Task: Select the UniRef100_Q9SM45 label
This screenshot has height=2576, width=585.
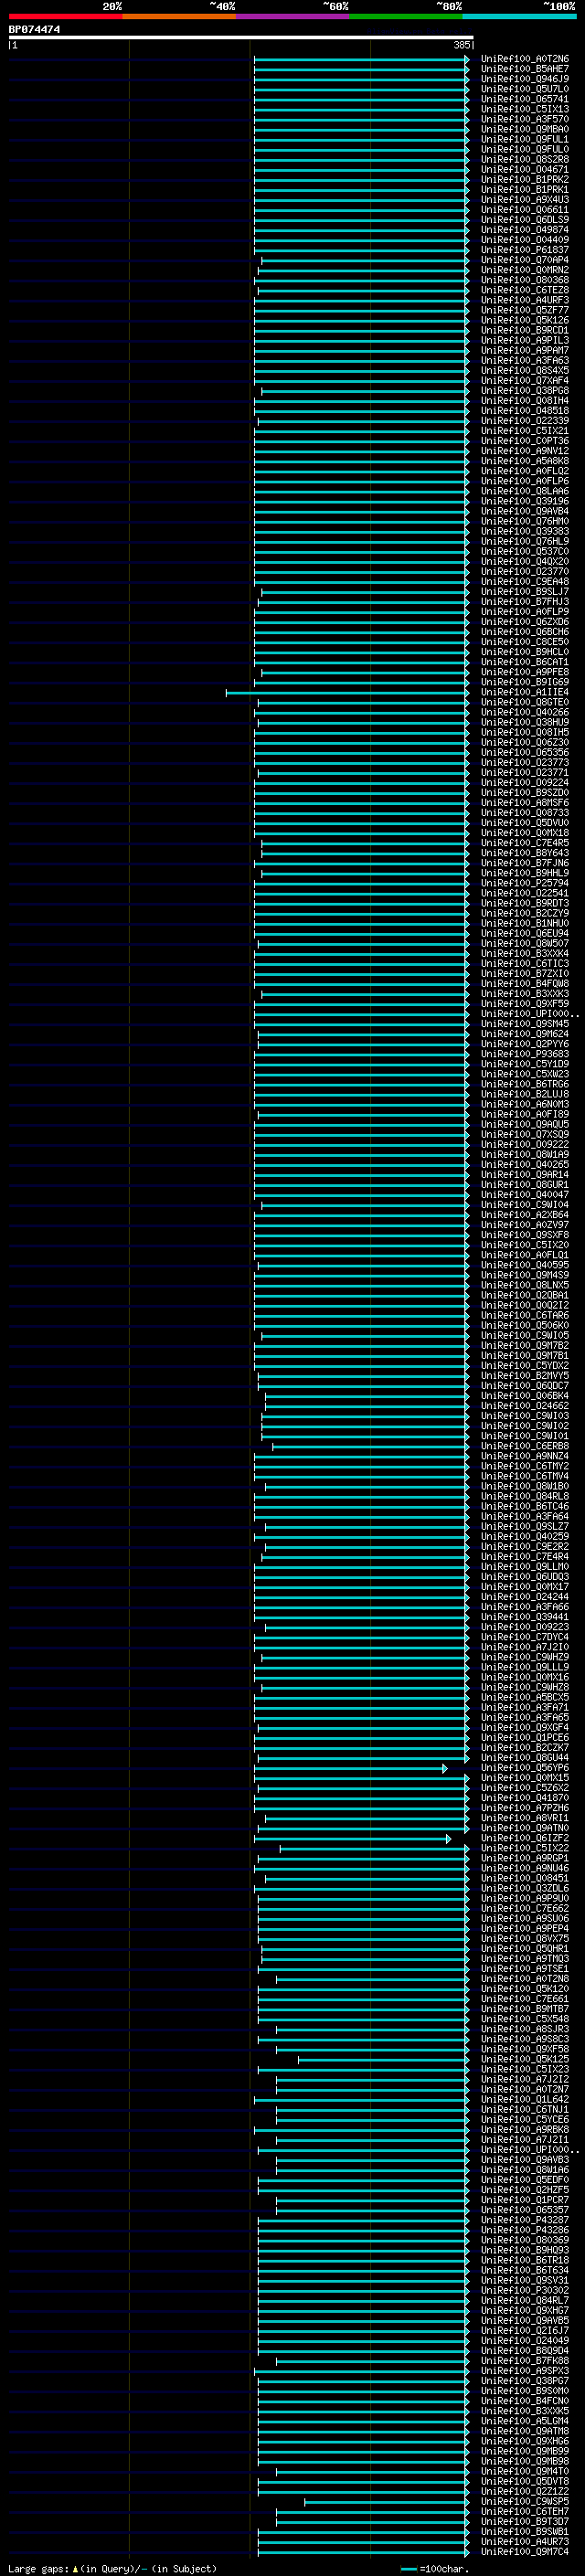Action: click(525, 1024)
